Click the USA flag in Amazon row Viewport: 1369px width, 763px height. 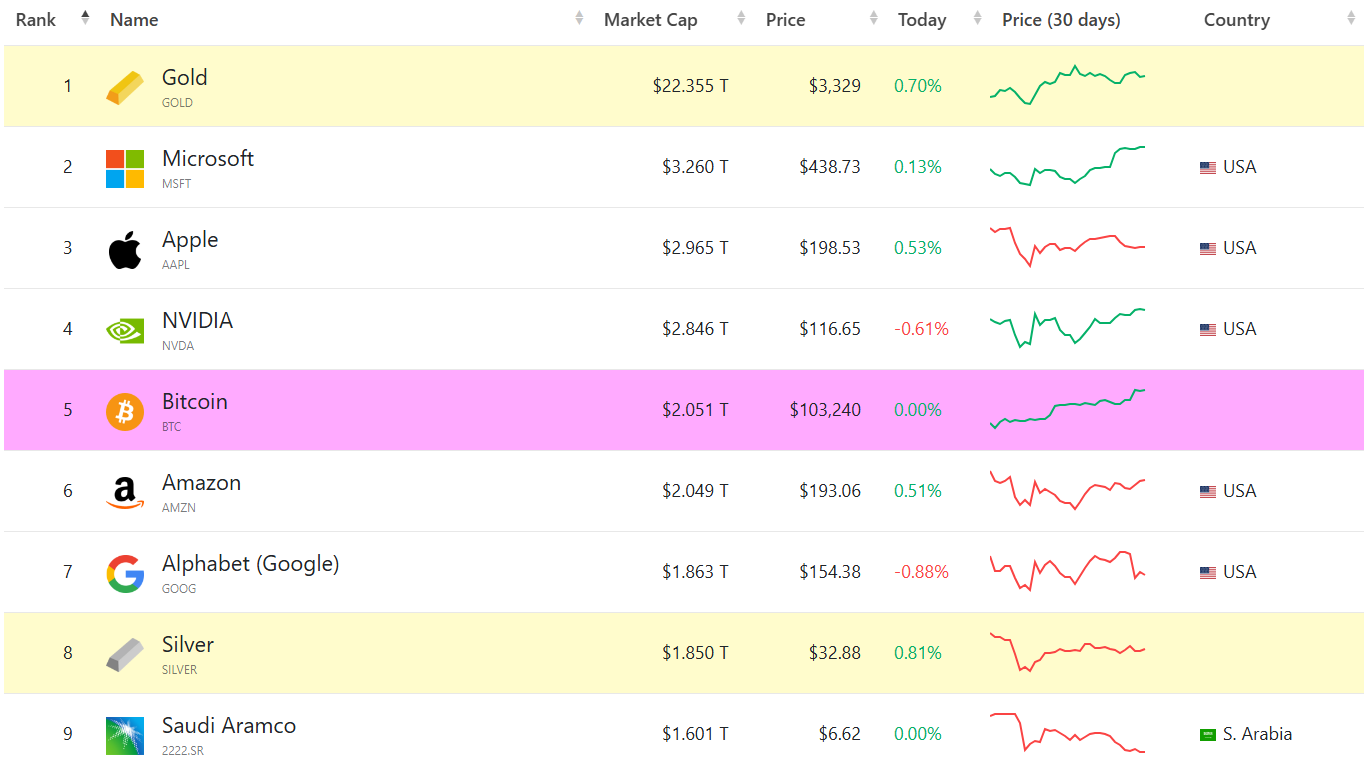pos(1208,492)
